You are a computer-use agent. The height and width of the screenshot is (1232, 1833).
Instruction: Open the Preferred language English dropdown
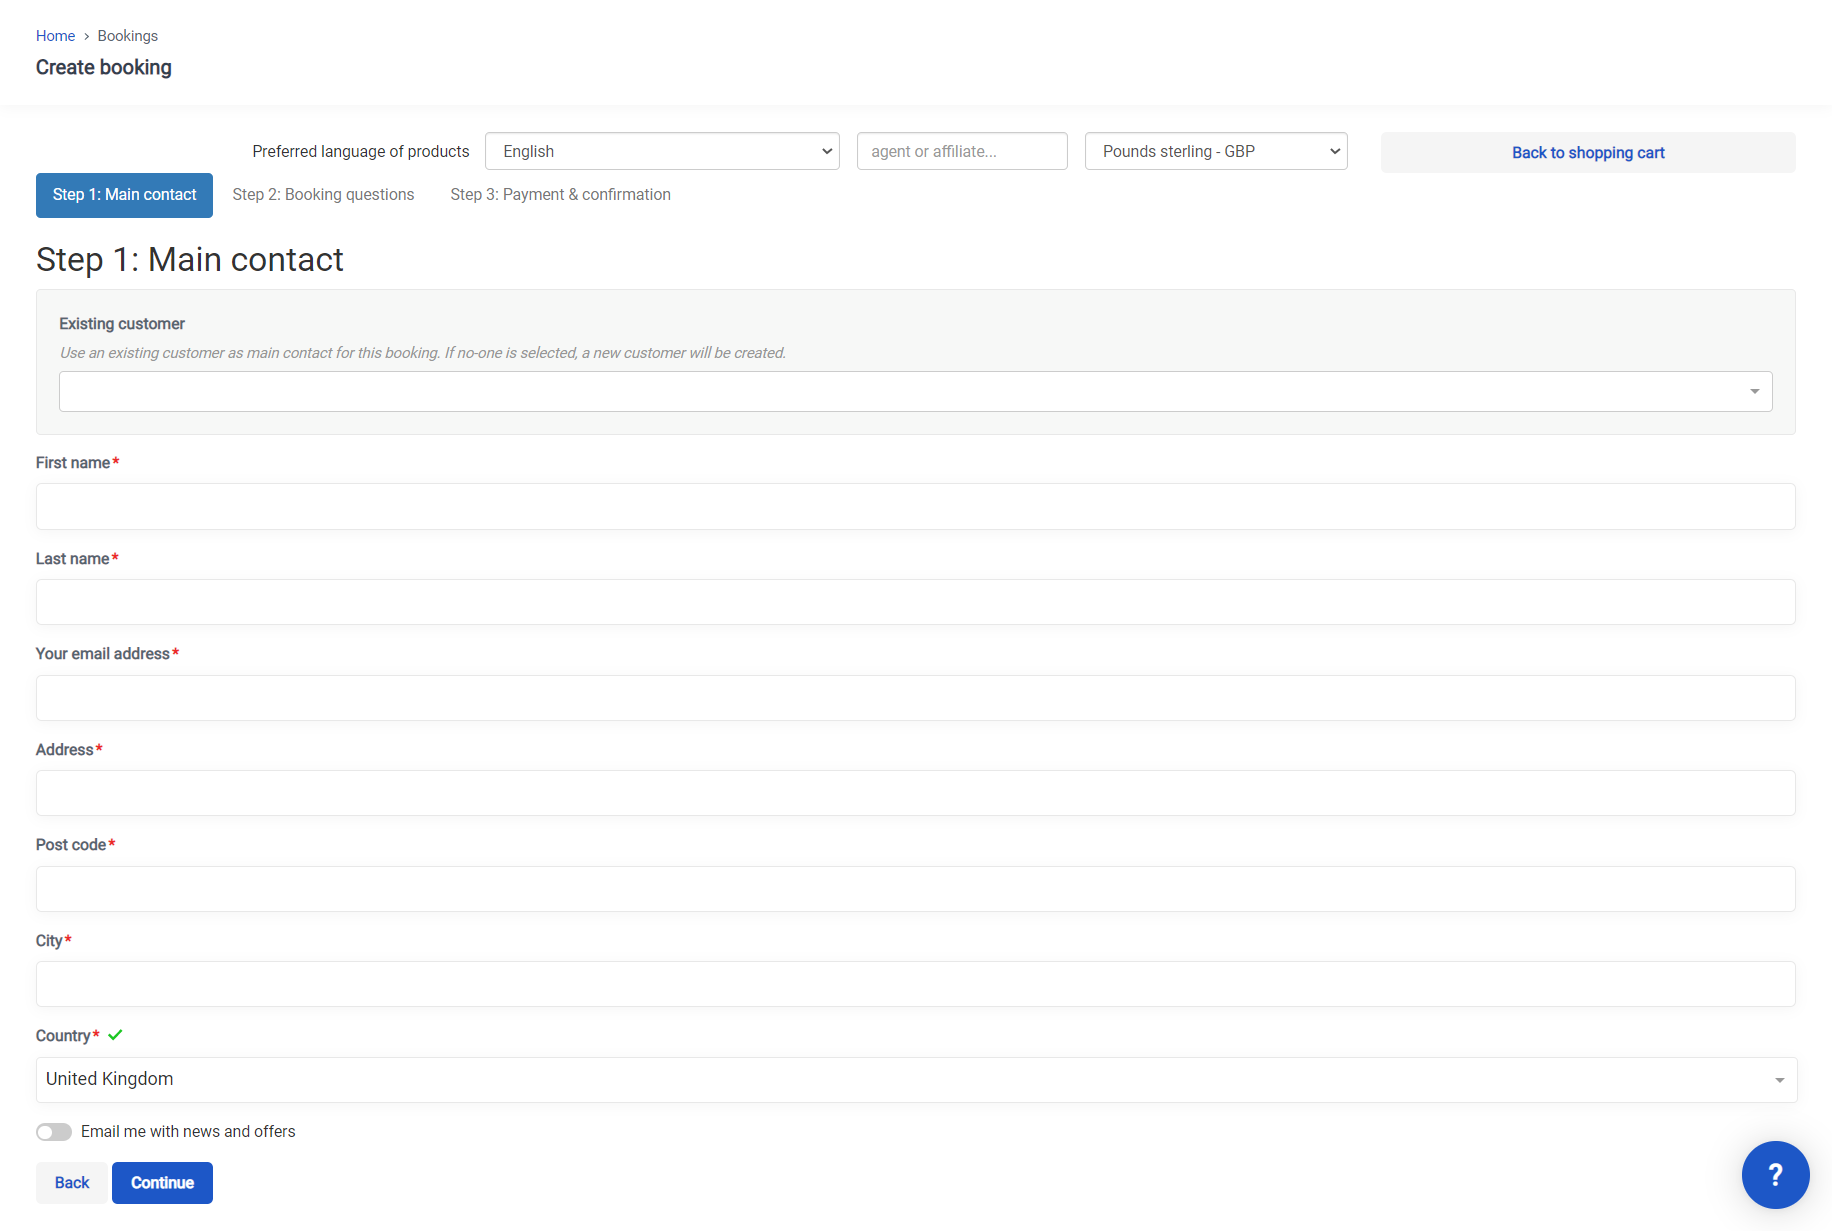pyautogui.click(x=662, y=151)
